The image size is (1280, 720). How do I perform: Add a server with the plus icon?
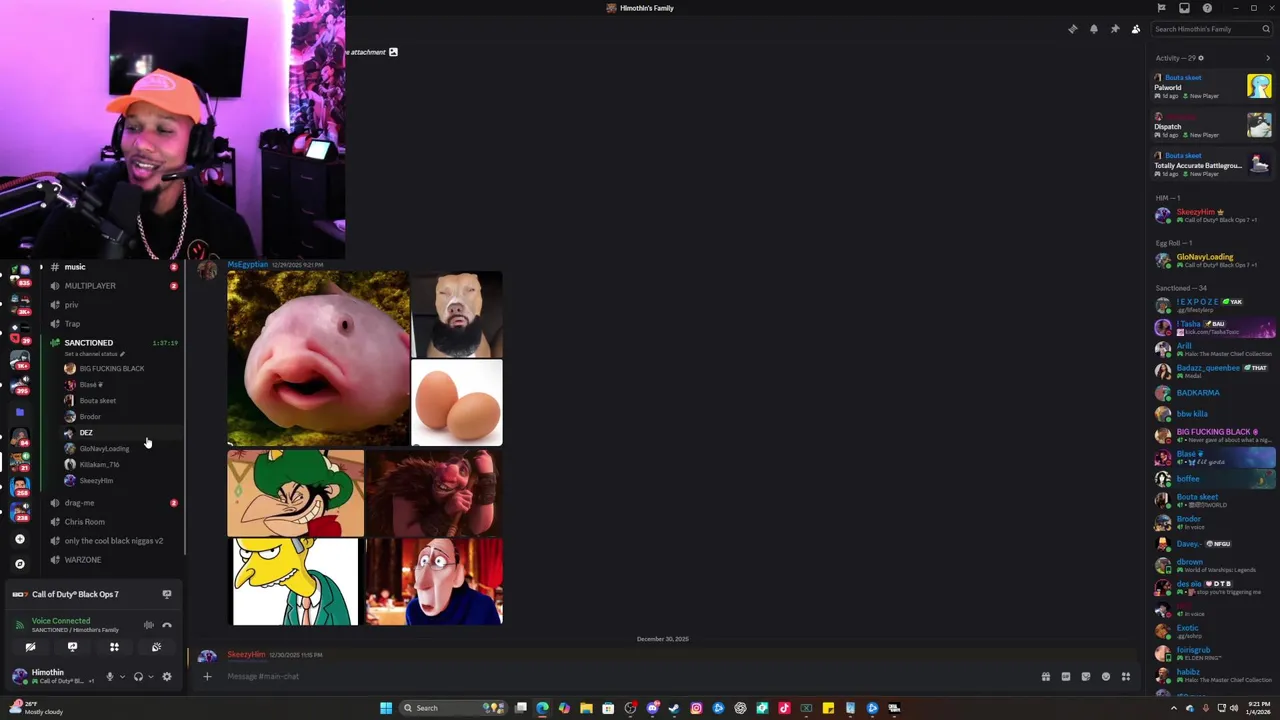(20, 539)
